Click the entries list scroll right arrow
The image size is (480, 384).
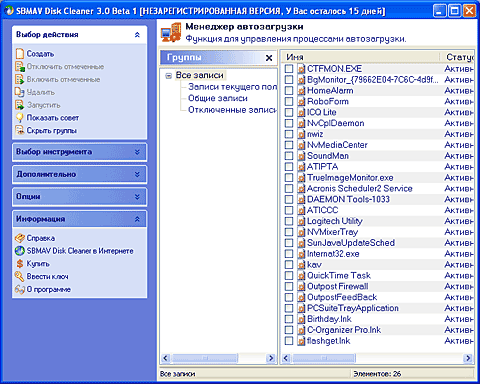coord(468,358)
